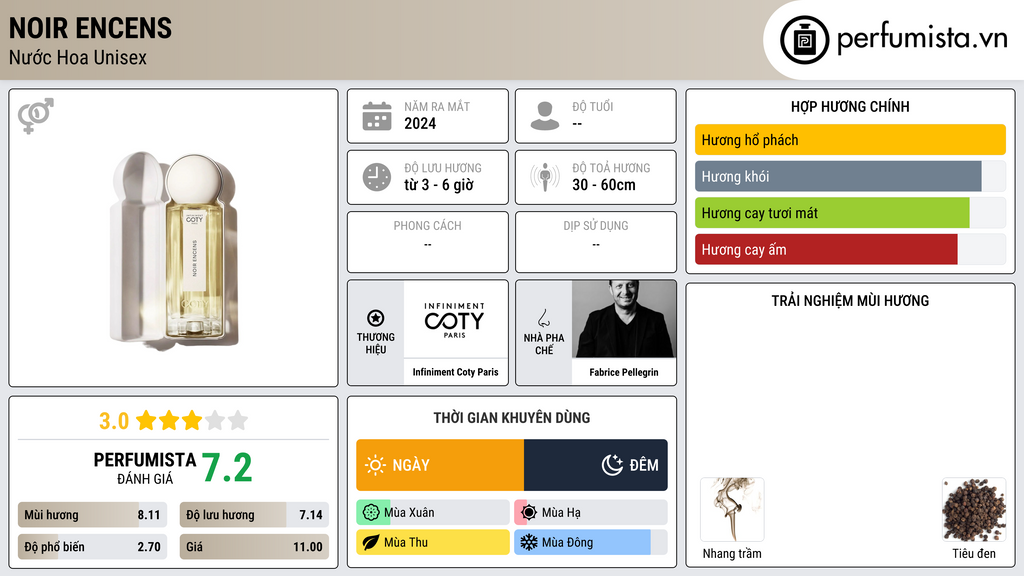Click the Fabrice Pellegrin perfumer name
This screenshot has width=1024, height=576.
click(624, 372)
